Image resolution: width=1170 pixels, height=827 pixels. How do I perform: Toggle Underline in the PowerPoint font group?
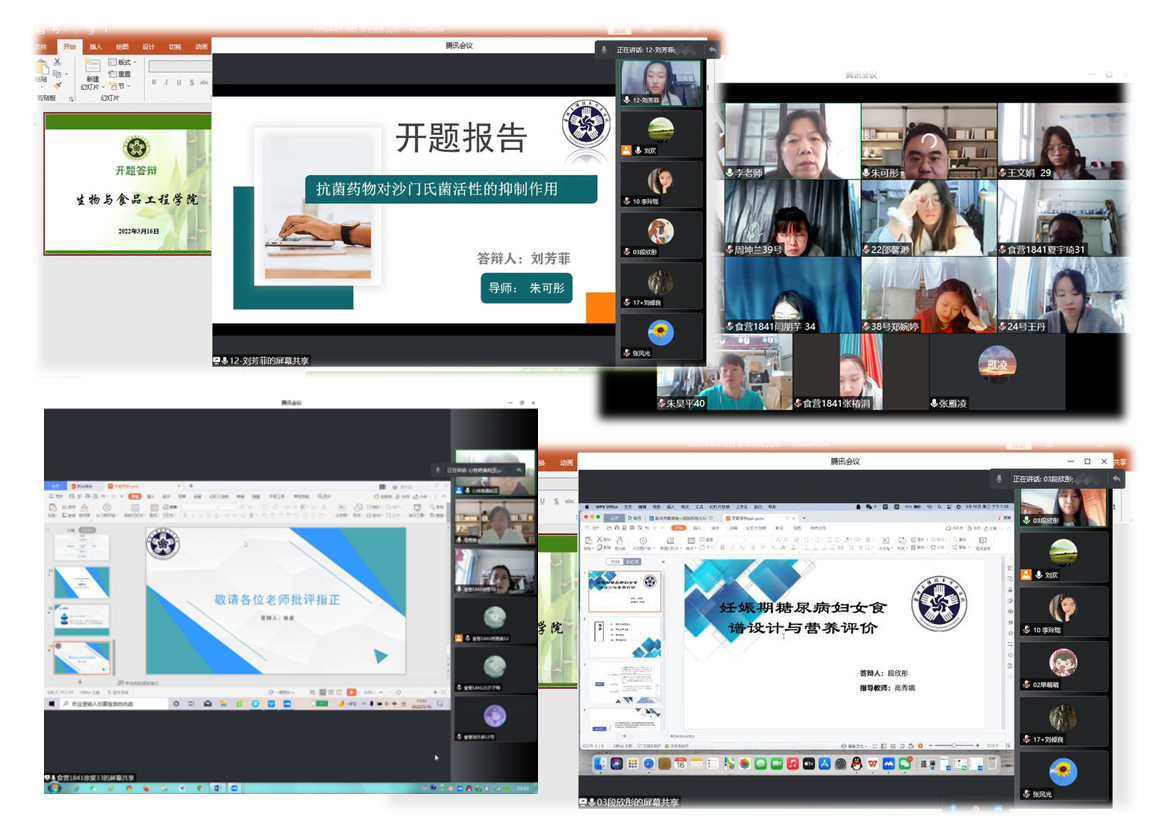[x=179, y=83]
